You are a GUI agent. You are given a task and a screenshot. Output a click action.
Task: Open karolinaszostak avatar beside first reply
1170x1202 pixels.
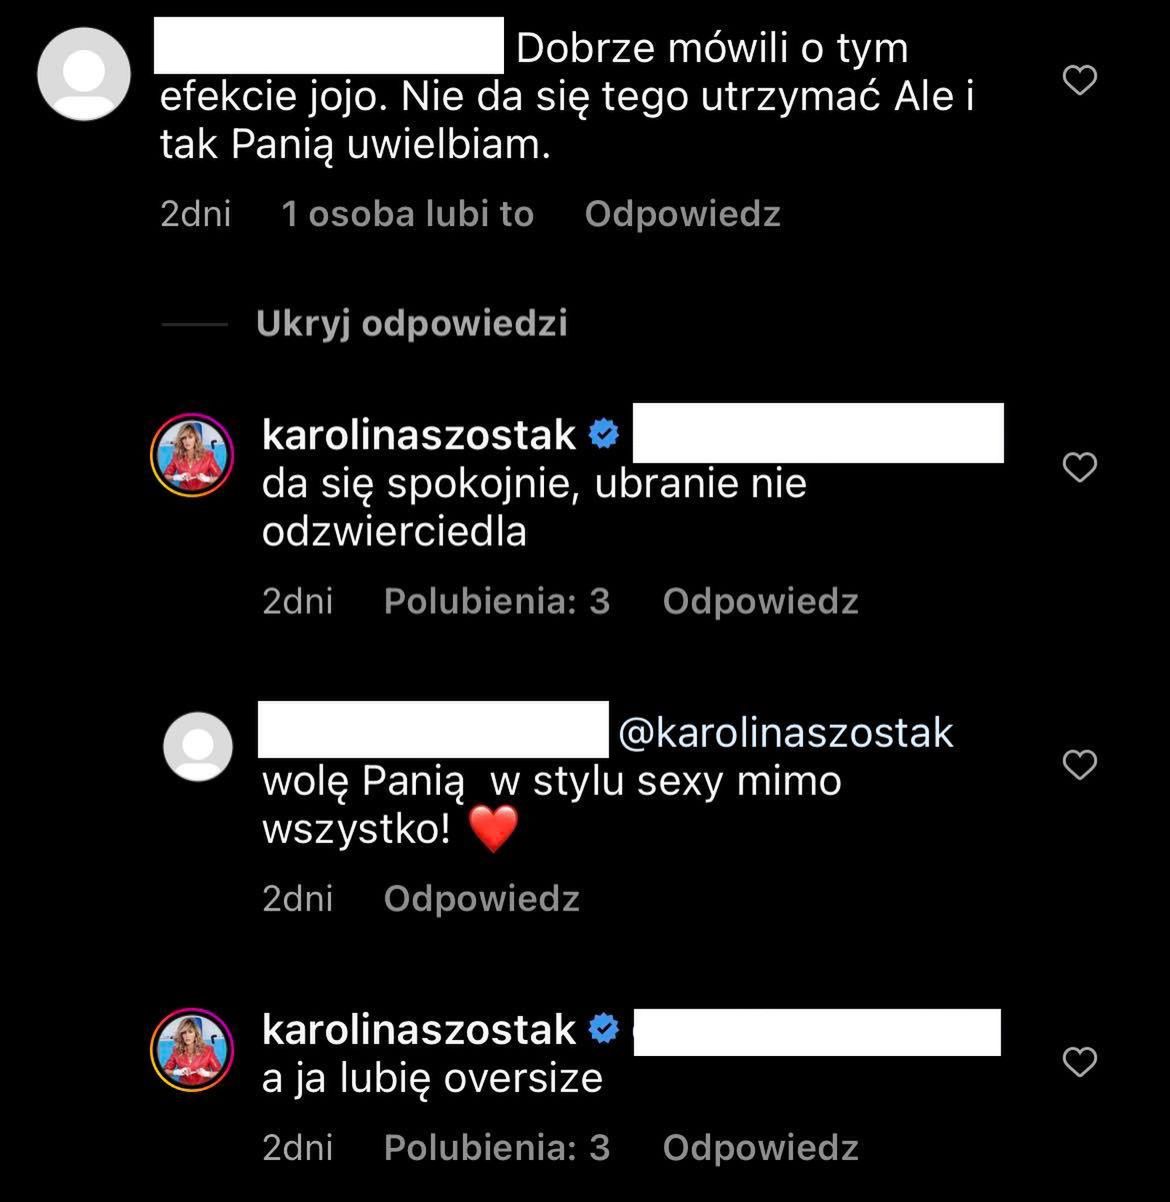(192, 454)
